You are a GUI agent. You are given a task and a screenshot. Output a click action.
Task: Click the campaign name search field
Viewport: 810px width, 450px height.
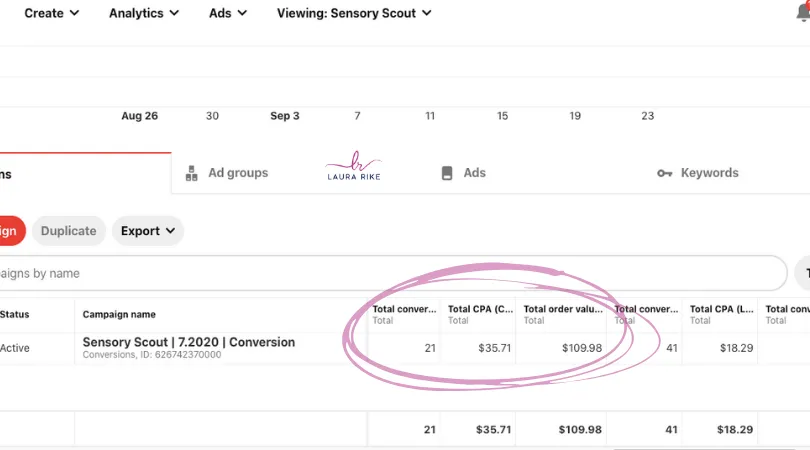[390, 273]
